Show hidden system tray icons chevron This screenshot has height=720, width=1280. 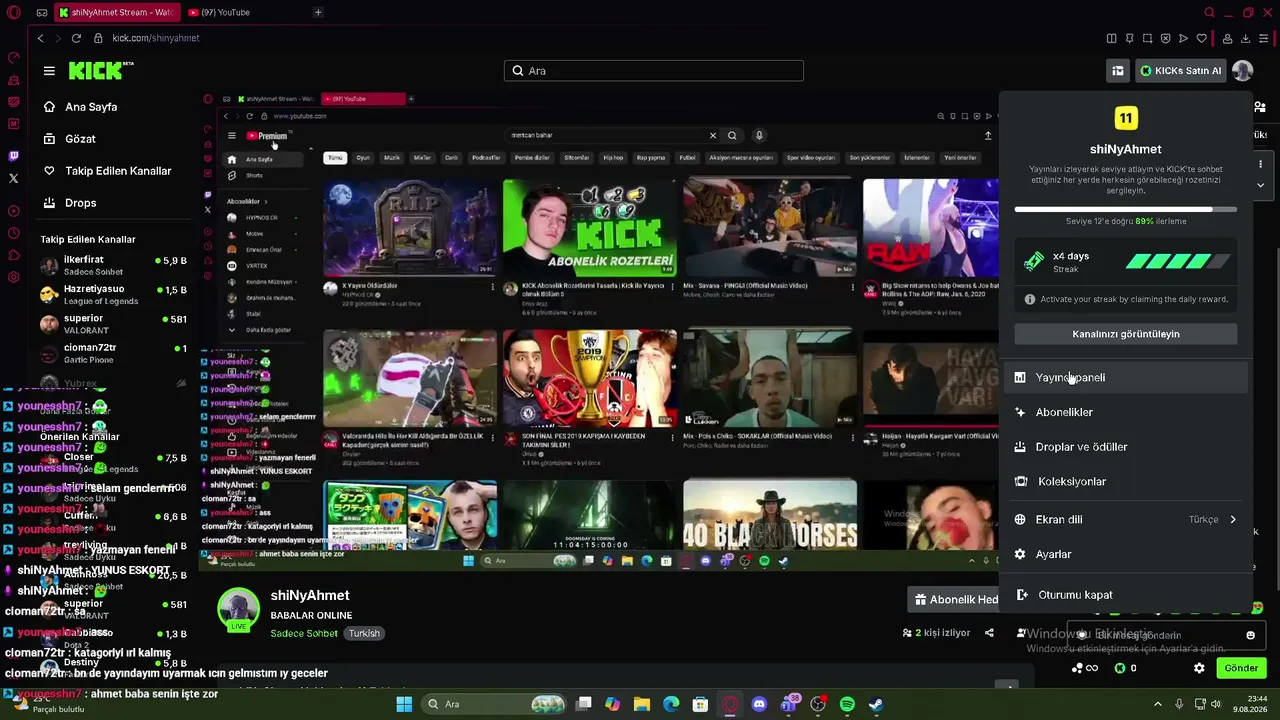click(1158, 704)
